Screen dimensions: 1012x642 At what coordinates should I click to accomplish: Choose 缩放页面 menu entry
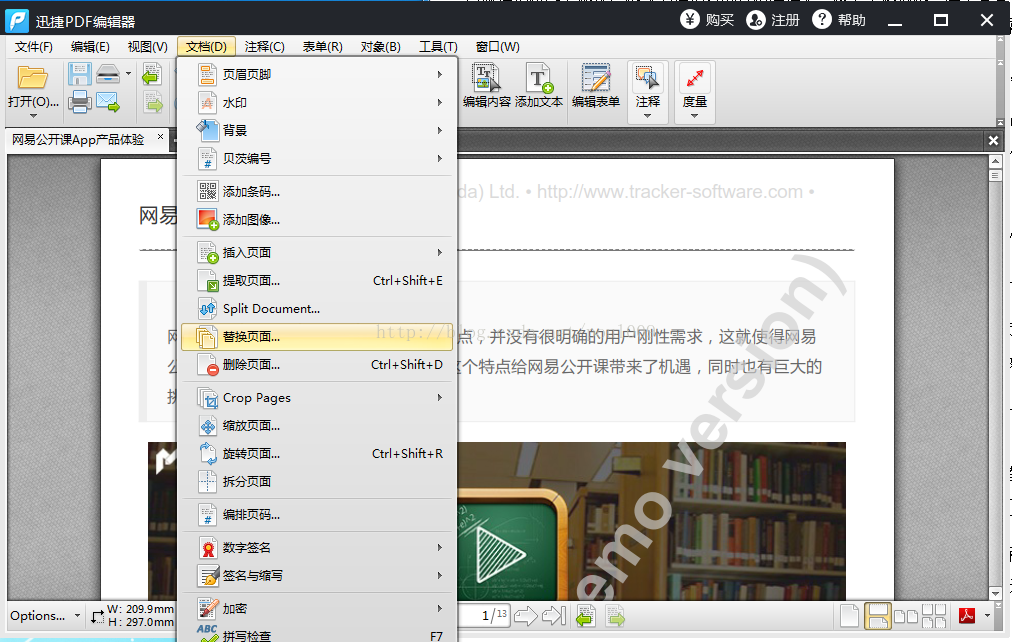[x=319, y=426]
